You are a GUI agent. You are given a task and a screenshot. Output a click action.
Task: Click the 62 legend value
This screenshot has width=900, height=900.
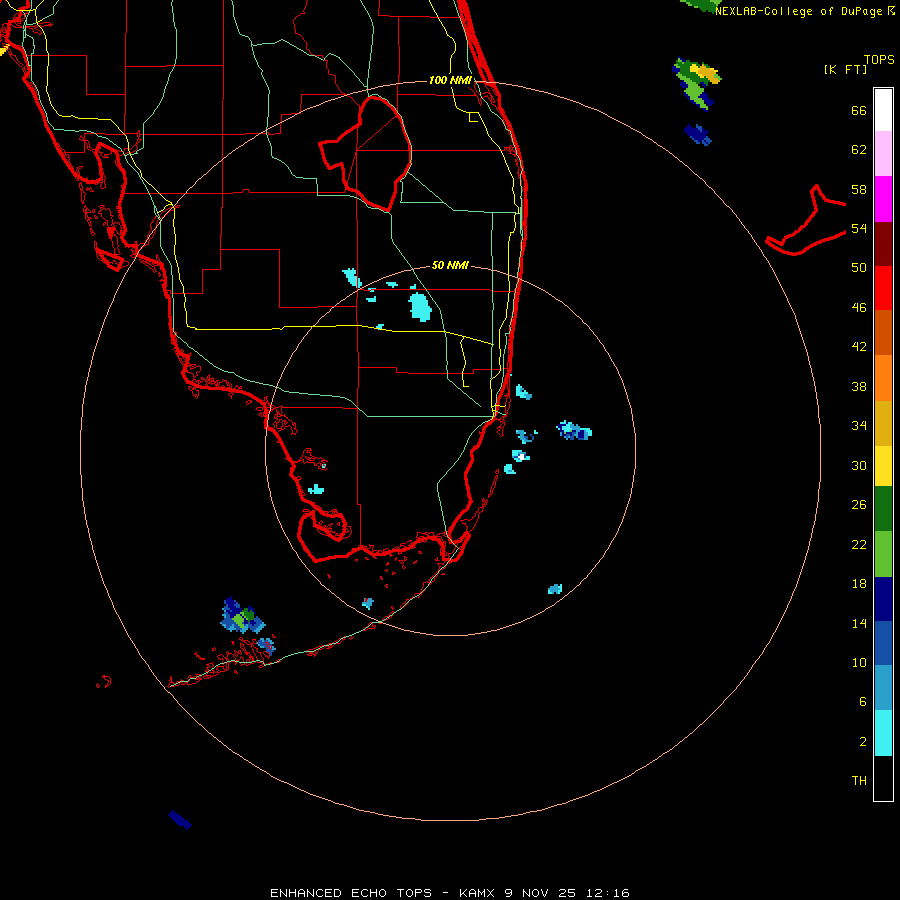coord(859,150)
